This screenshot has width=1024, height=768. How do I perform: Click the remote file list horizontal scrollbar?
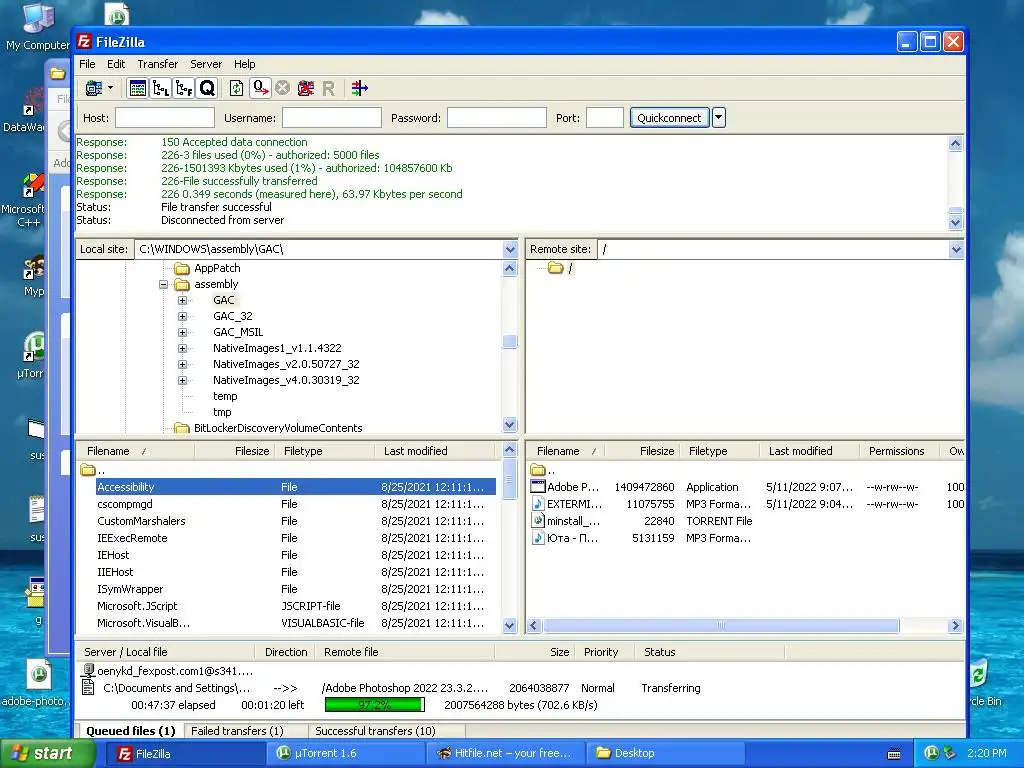pyautogui.click(x=721, y=626)
